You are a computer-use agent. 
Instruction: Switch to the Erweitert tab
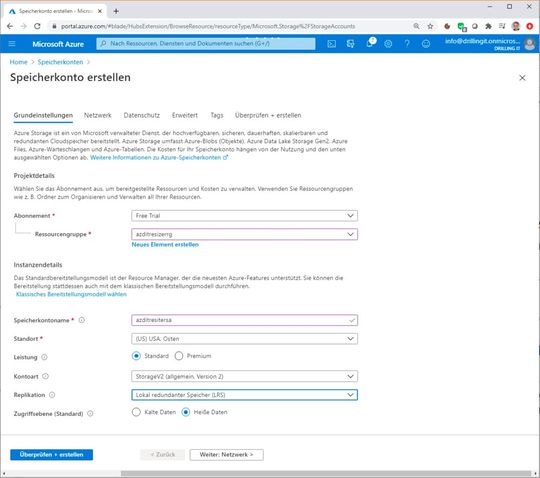click(185, 115)
